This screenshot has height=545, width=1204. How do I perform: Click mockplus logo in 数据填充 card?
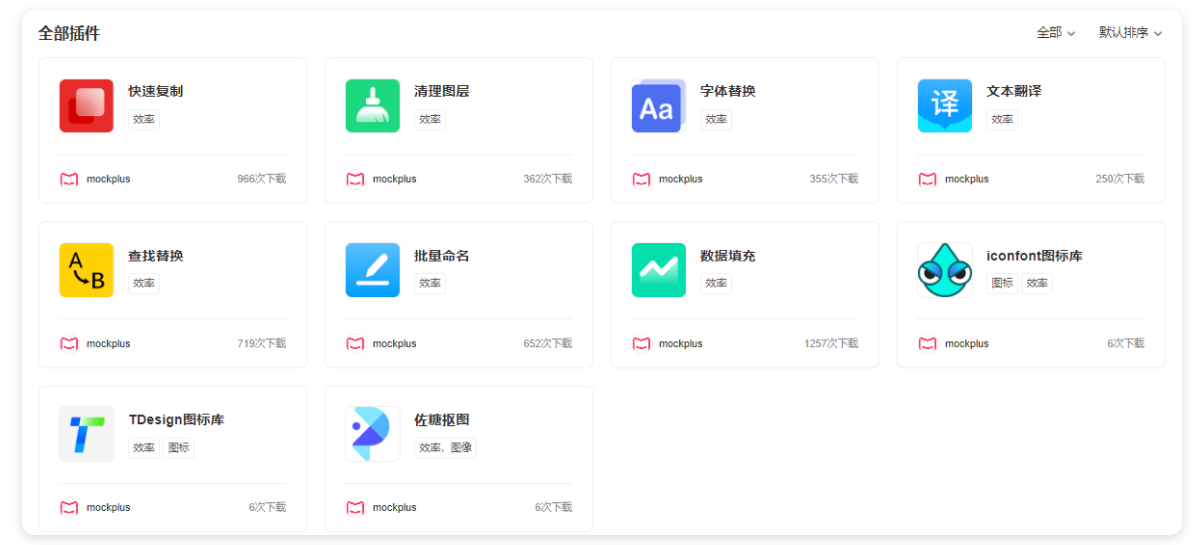point(641,343)
